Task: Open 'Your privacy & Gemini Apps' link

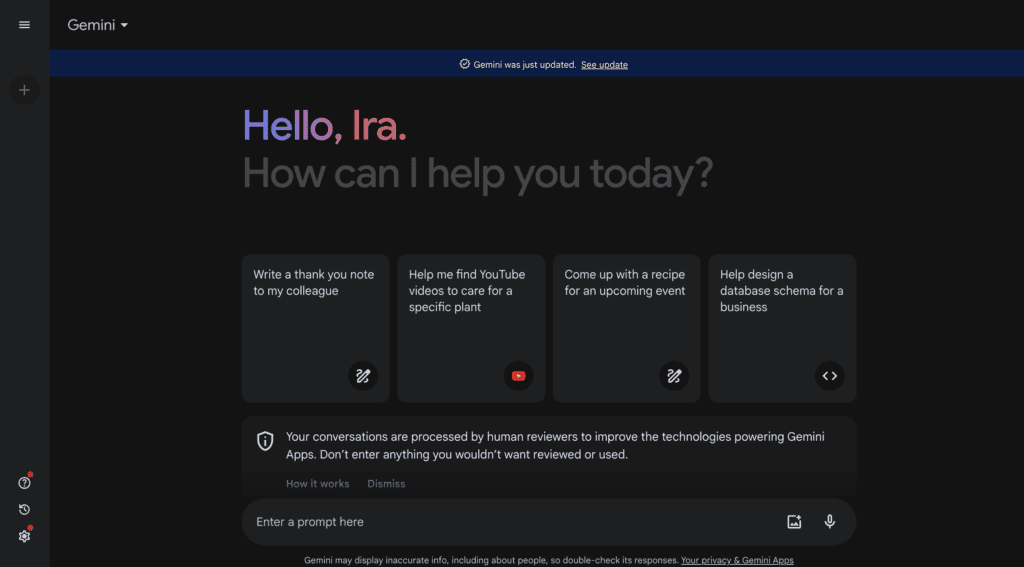Action: [x=737, y=561]
